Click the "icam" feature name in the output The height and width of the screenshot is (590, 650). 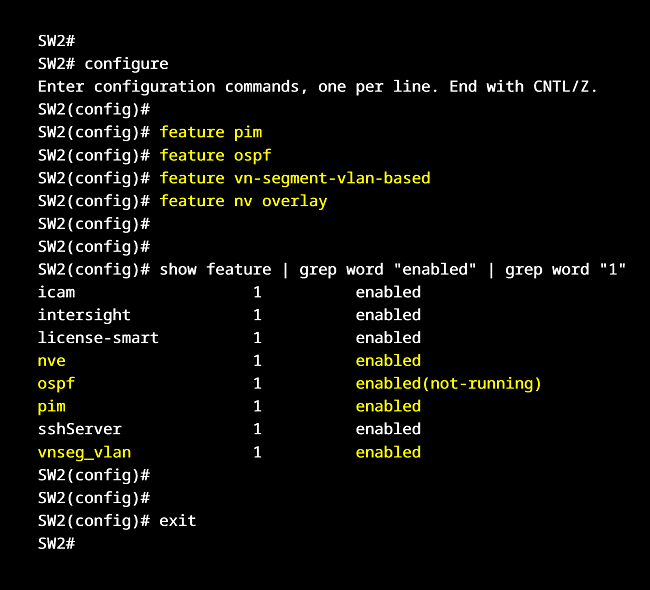tap(56, 292)
